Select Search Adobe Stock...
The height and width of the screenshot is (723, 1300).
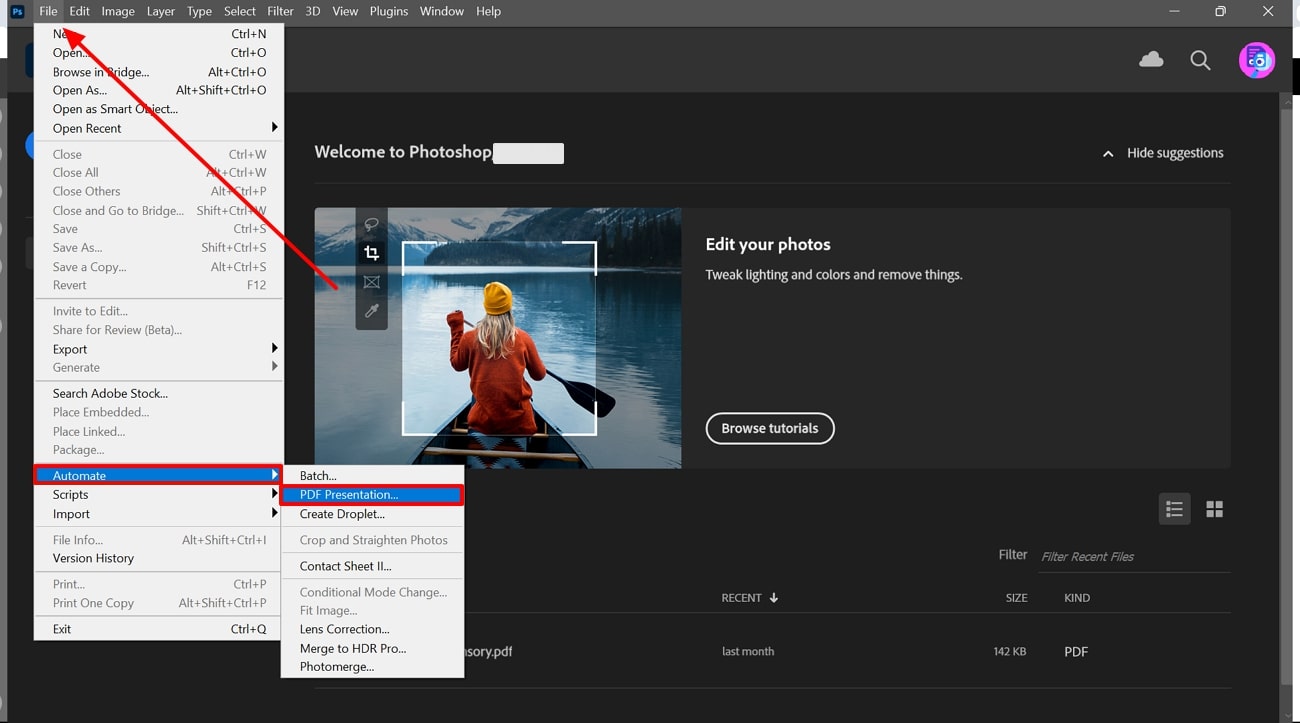point(158,393)
